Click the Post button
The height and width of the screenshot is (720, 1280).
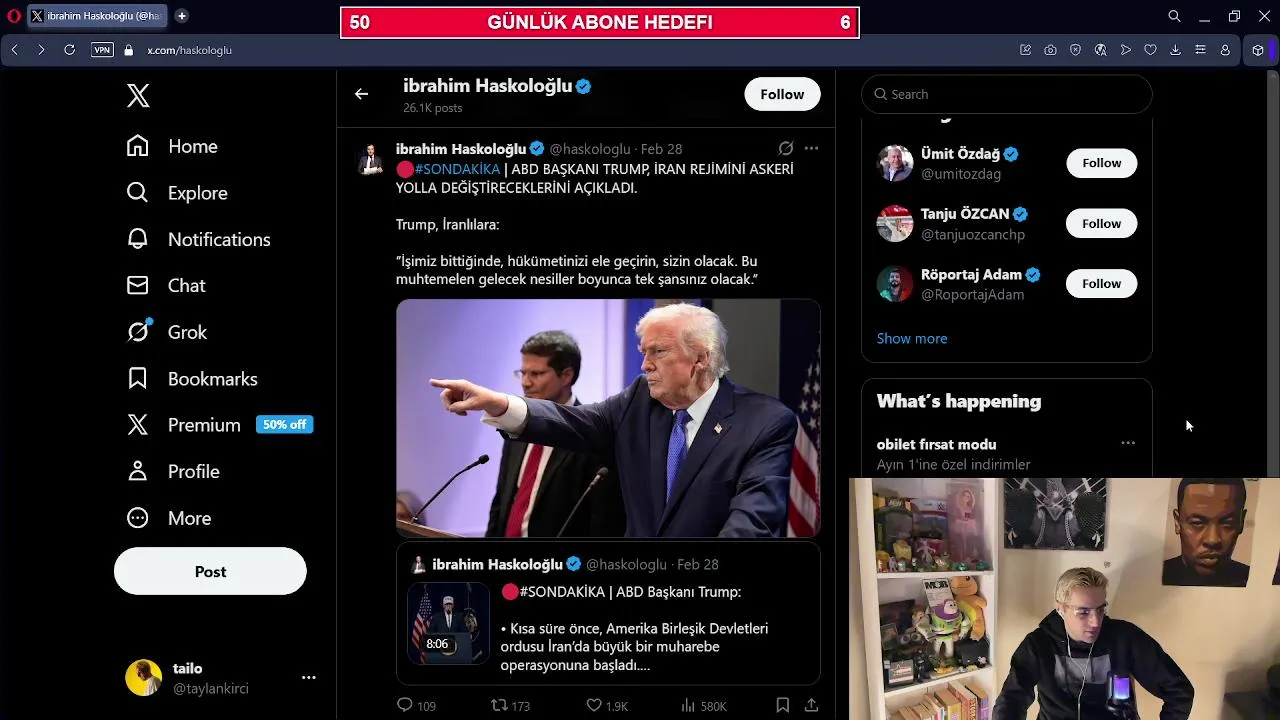(x=210, y=571)
